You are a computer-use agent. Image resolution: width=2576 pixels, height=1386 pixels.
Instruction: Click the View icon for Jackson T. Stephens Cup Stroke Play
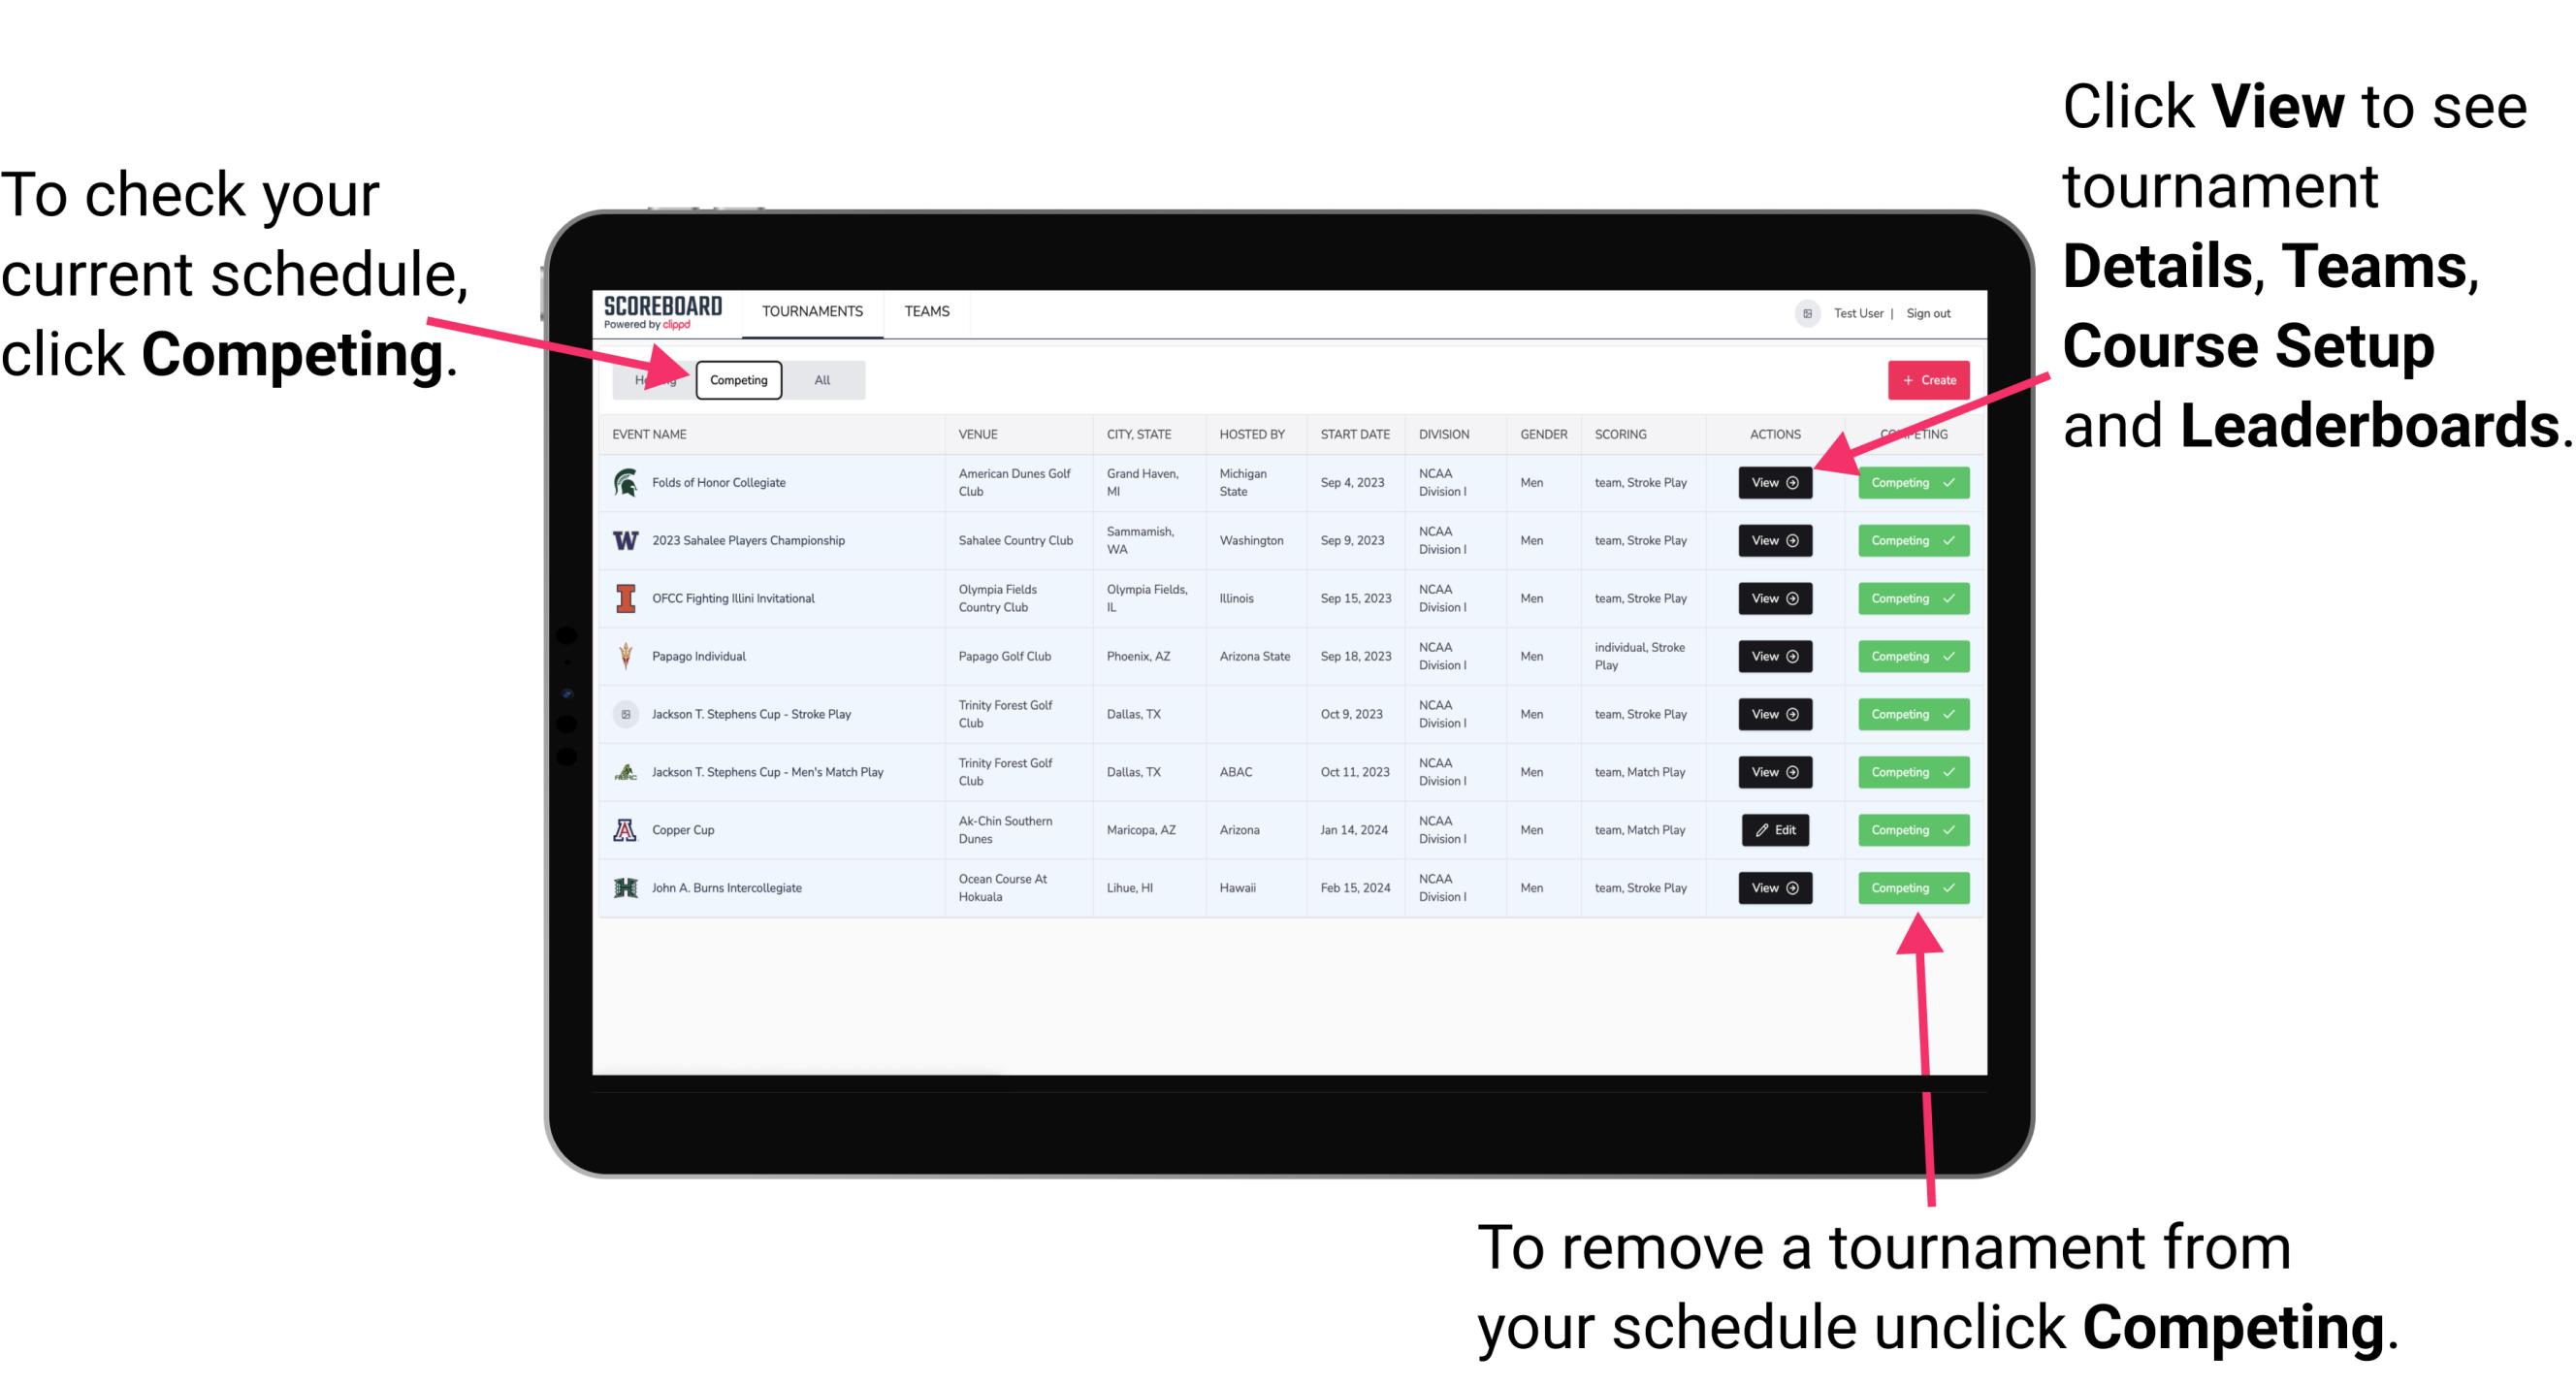[x=1774, y=714]
